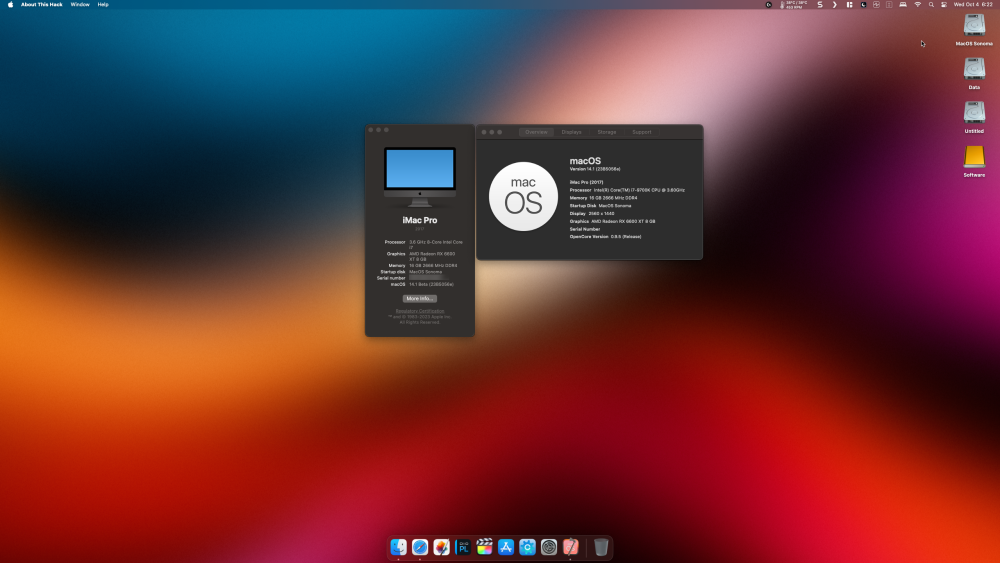Click About This Hack icon in the Dock
This screenshot has height=563, width=1000.
point(571,547)
